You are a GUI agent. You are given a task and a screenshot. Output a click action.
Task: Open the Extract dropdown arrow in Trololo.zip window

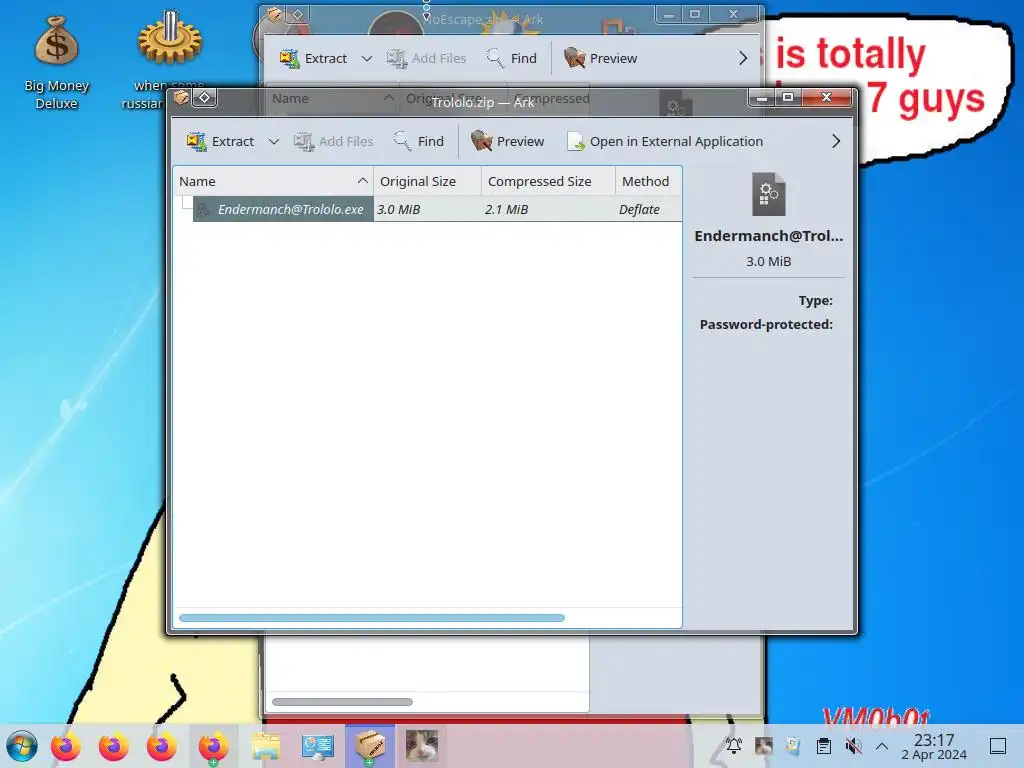(x=274, y=141)
